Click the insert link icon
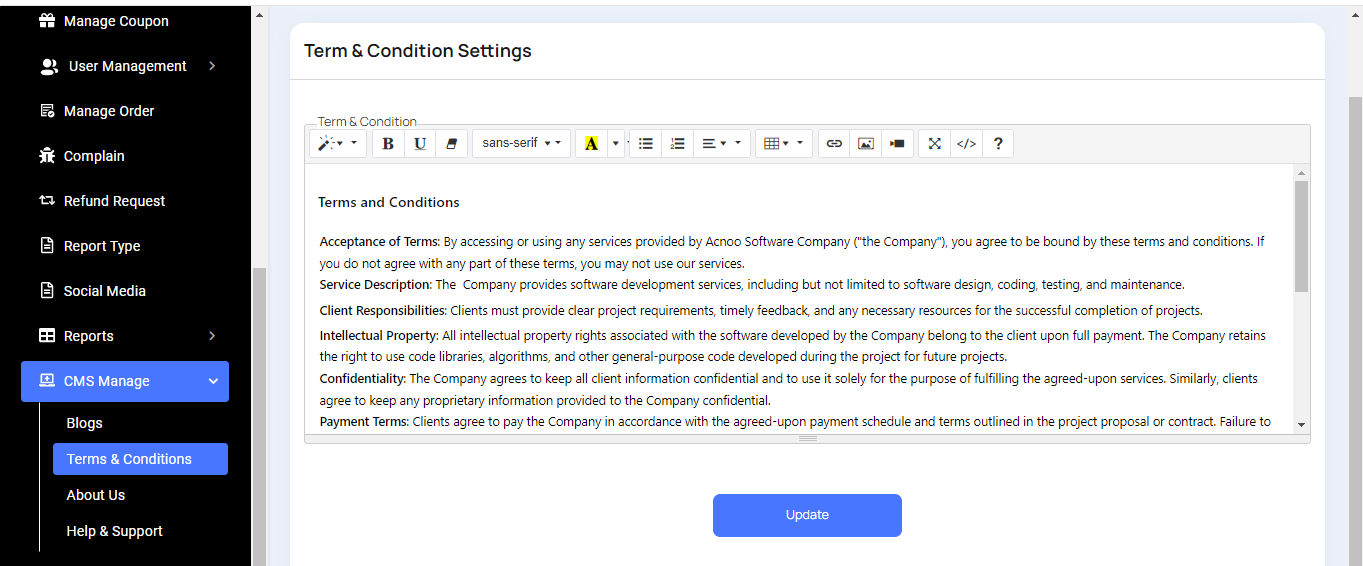1363x566 pixels. coord(834,144)
